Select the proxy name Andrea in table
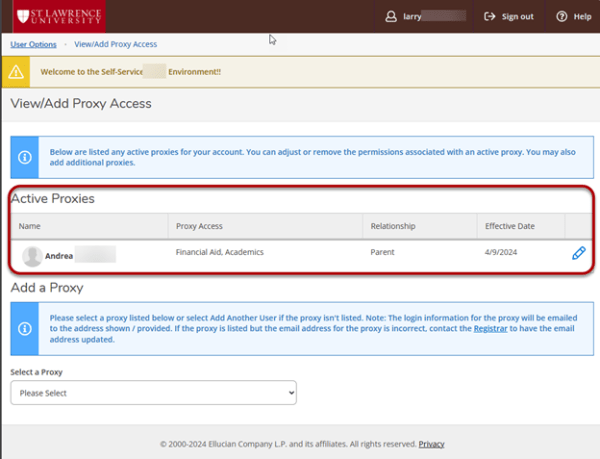The image size is (600, 459). coord(59,256)
